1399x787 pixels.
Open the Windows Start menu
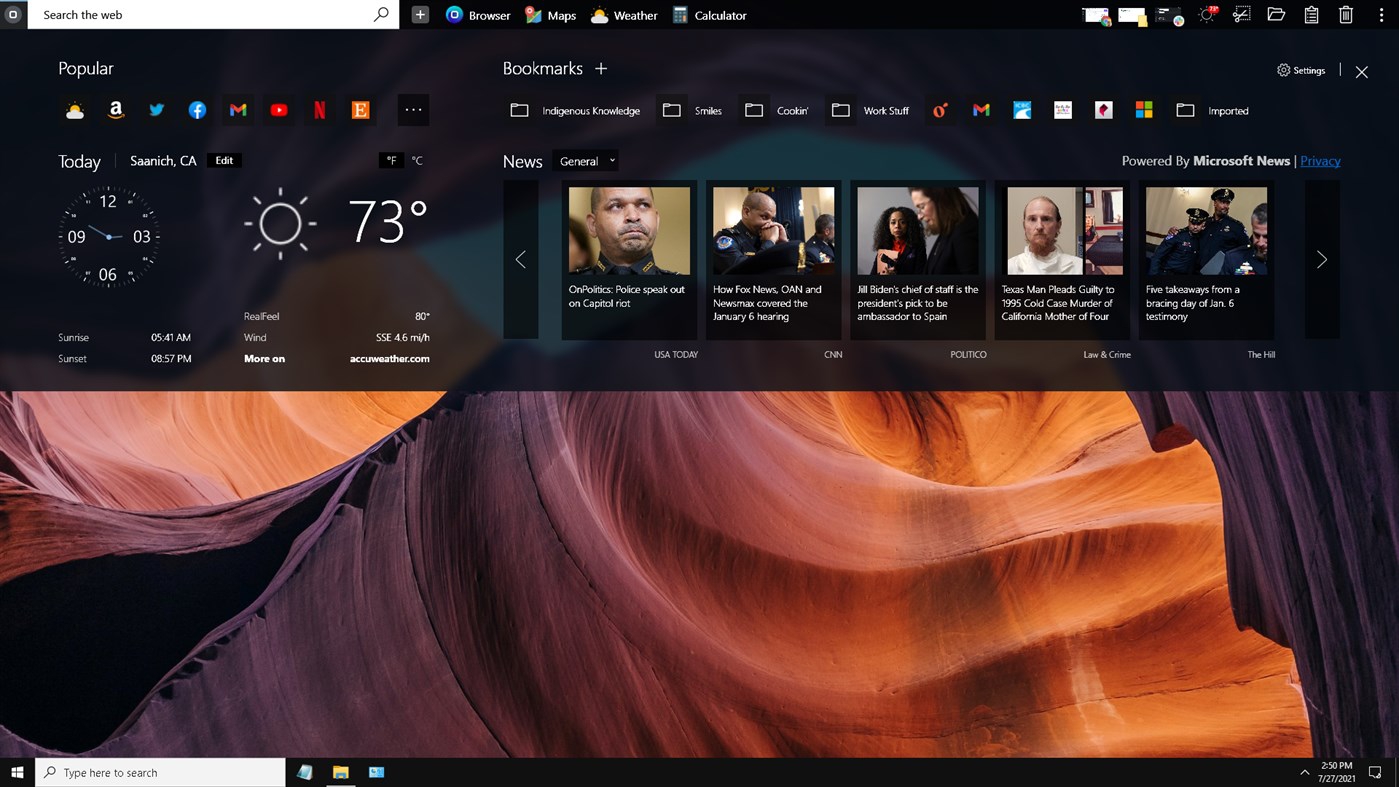point(17,772)
